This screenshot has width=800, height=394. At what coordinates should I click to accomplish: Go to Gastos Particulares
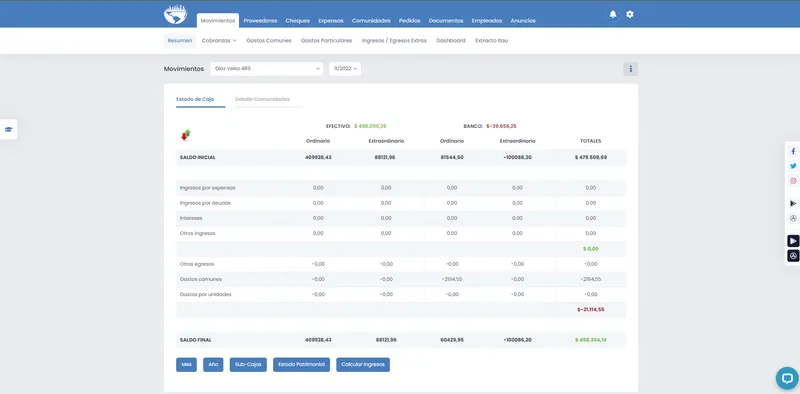(327, 40)
